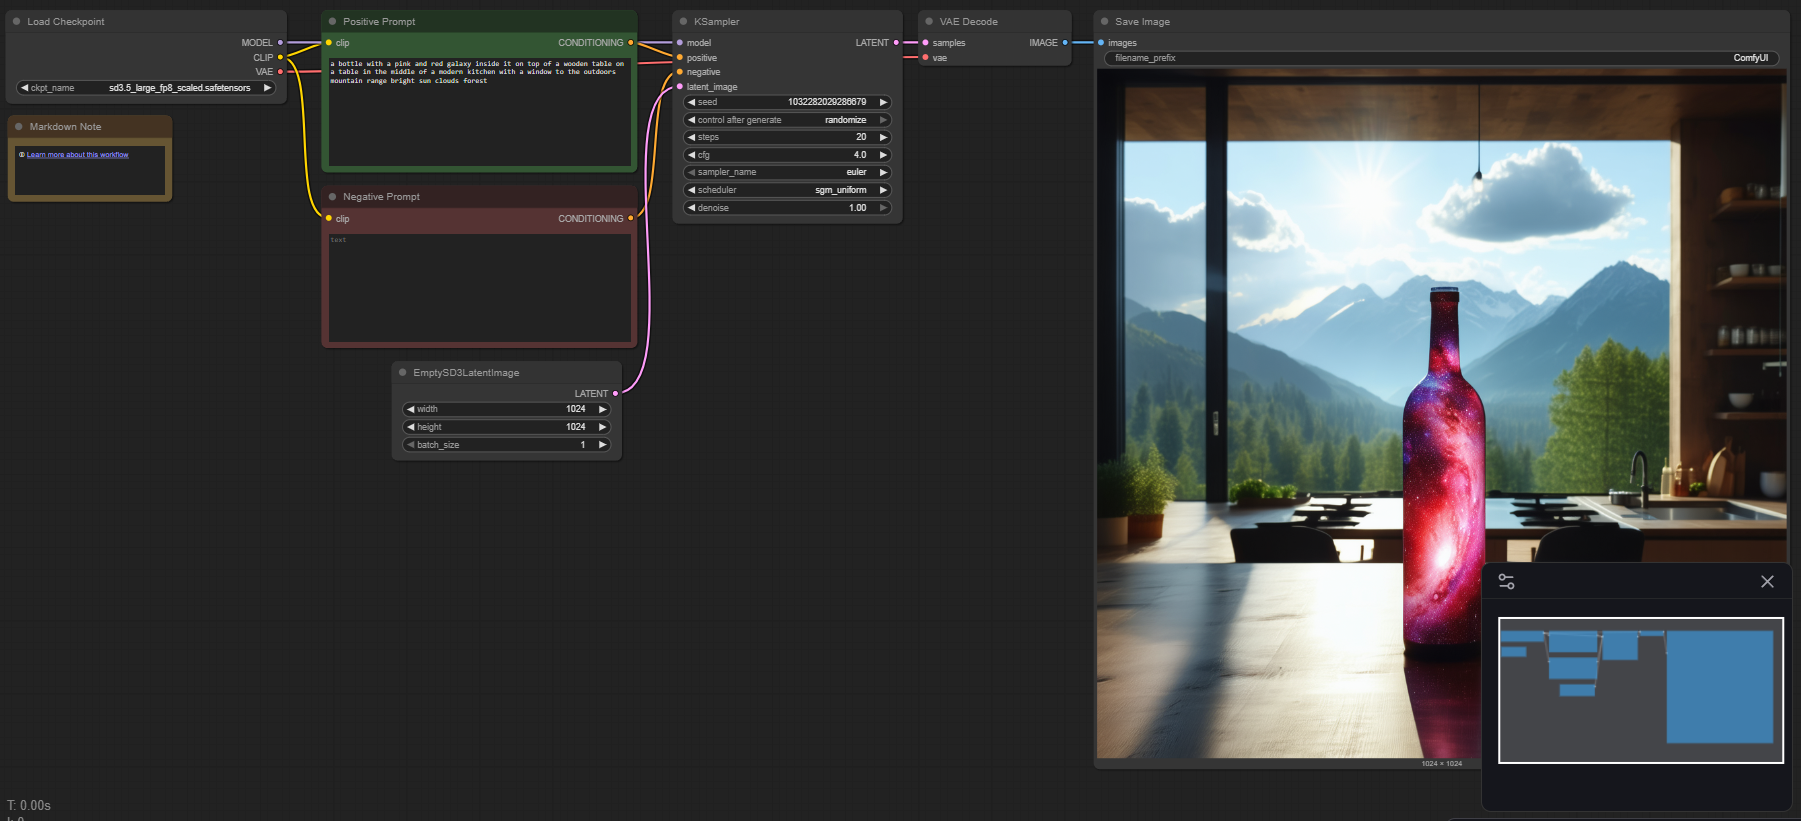Click the KSampler LATENT output connector
The width and height of the screenshot is (1801, 821).
896,43
